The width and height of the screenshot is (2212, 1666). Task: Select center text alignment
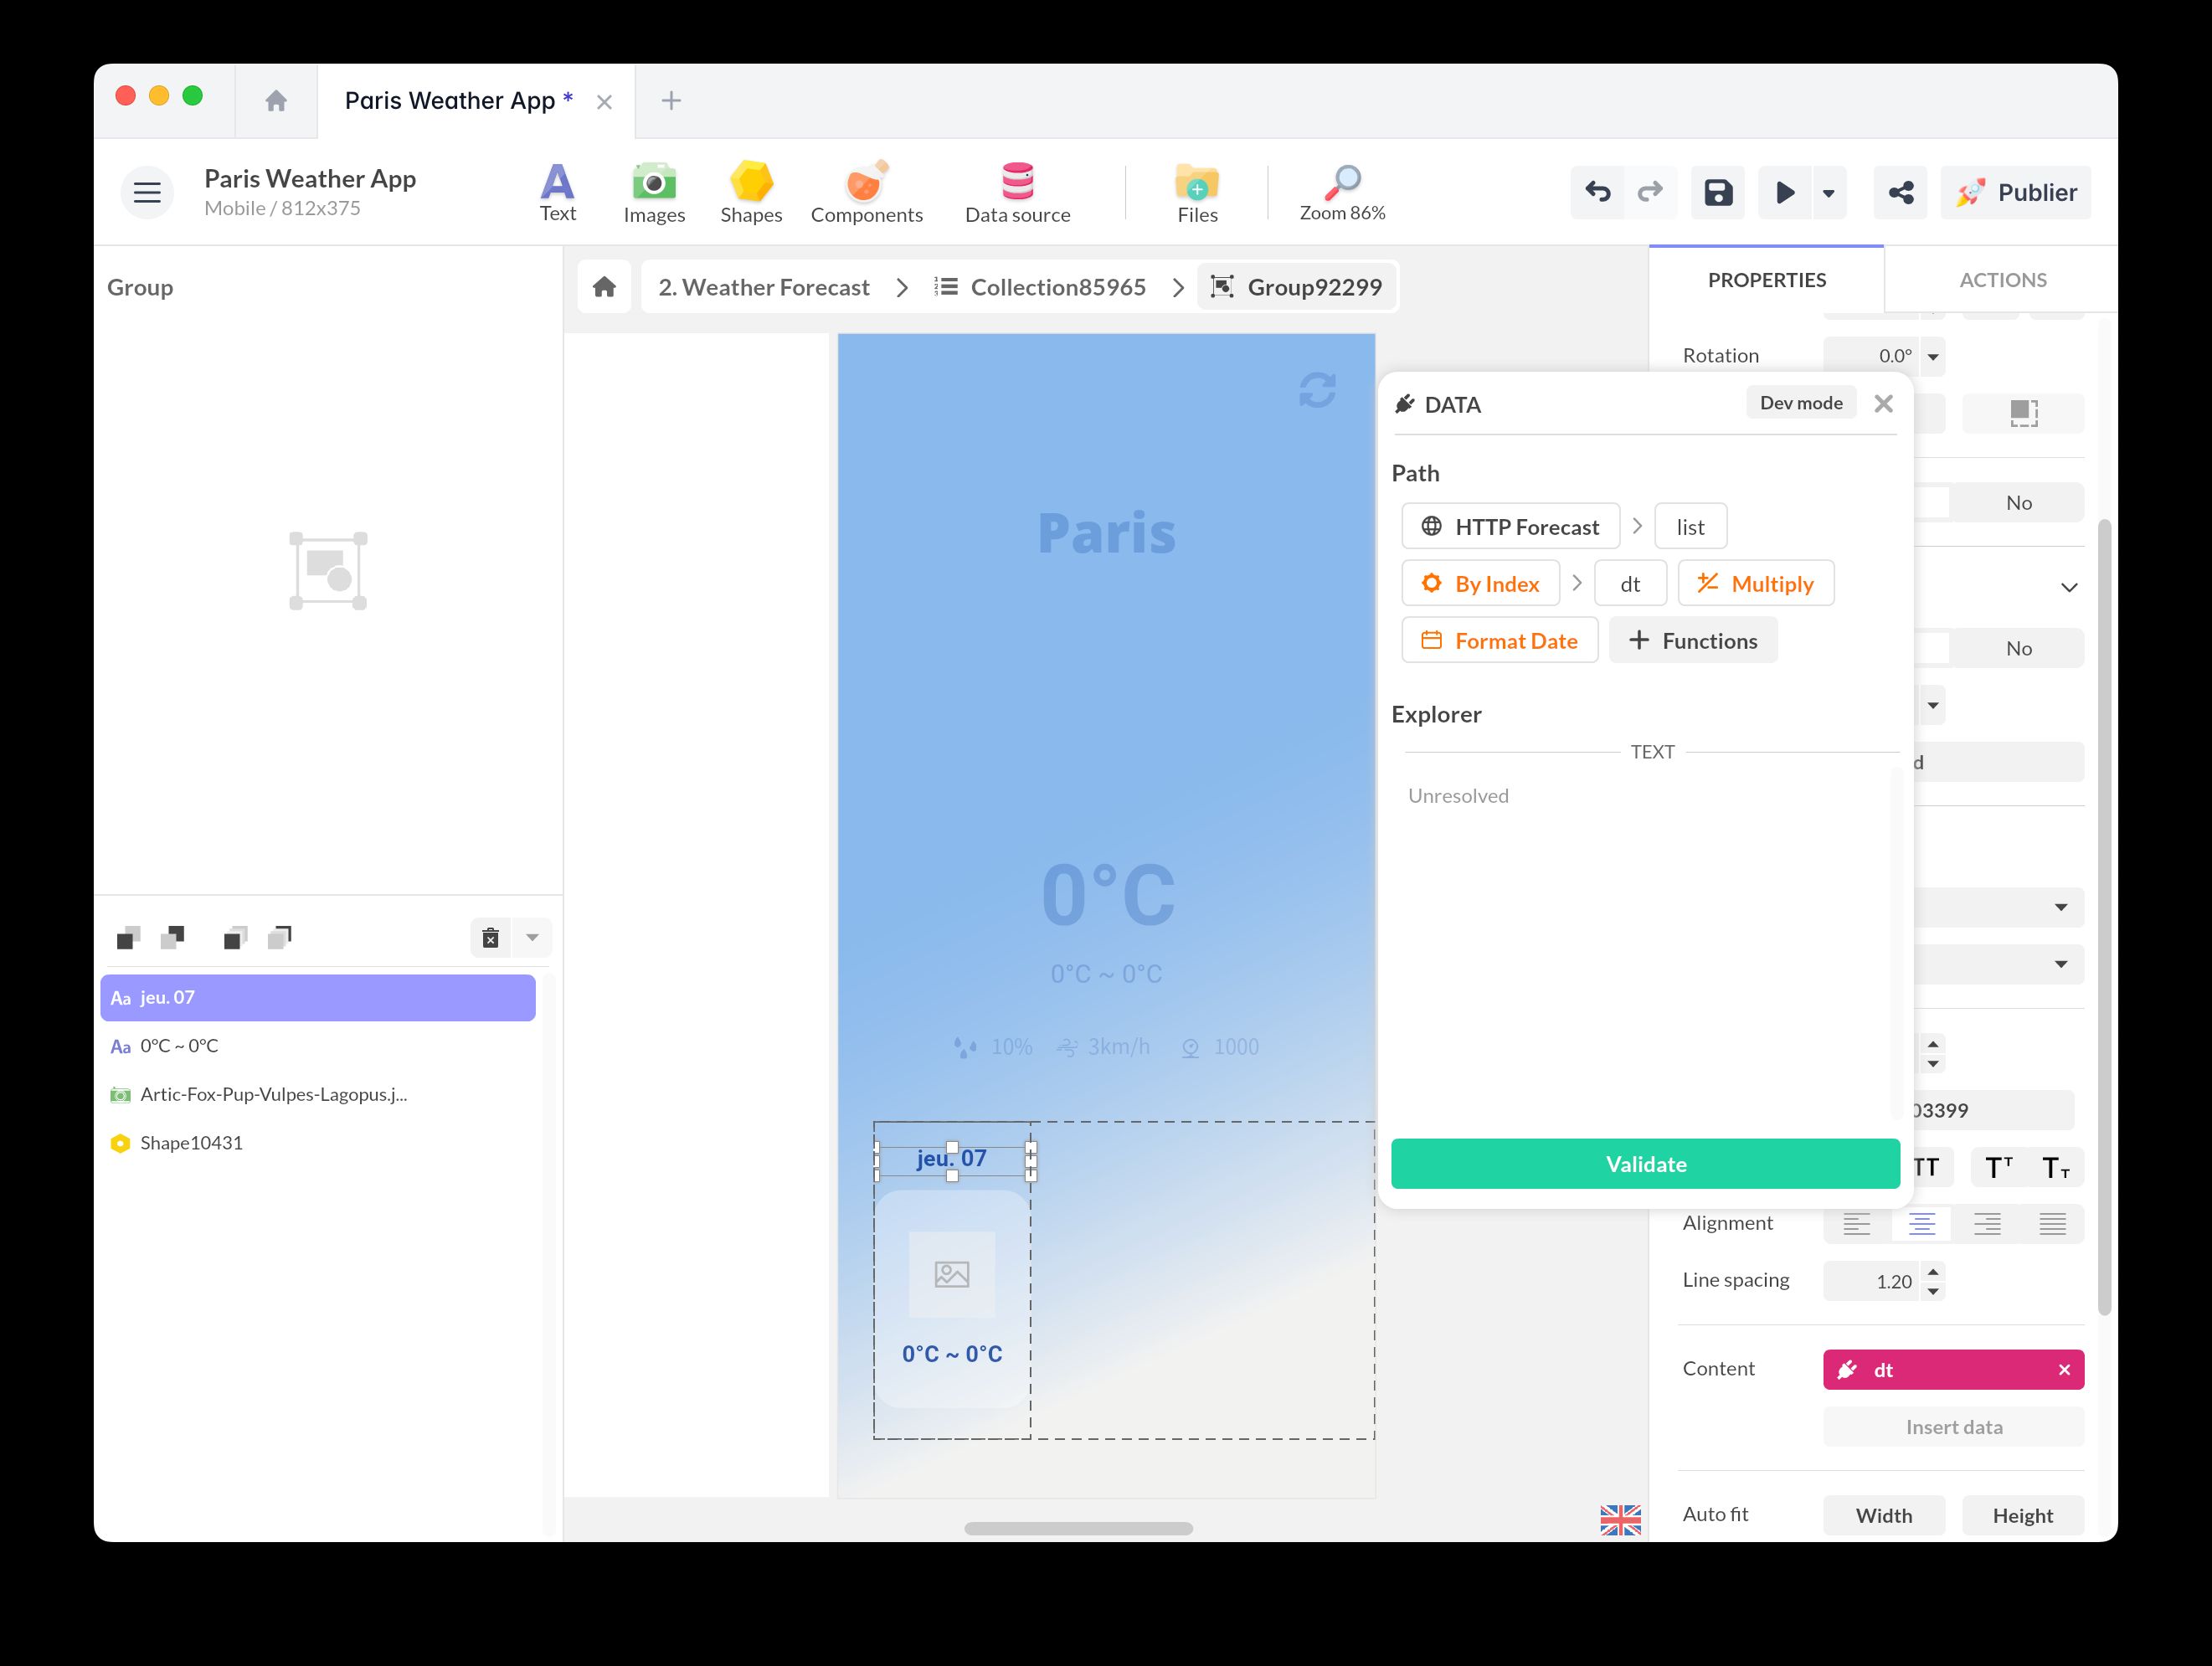[1921, 1223]
